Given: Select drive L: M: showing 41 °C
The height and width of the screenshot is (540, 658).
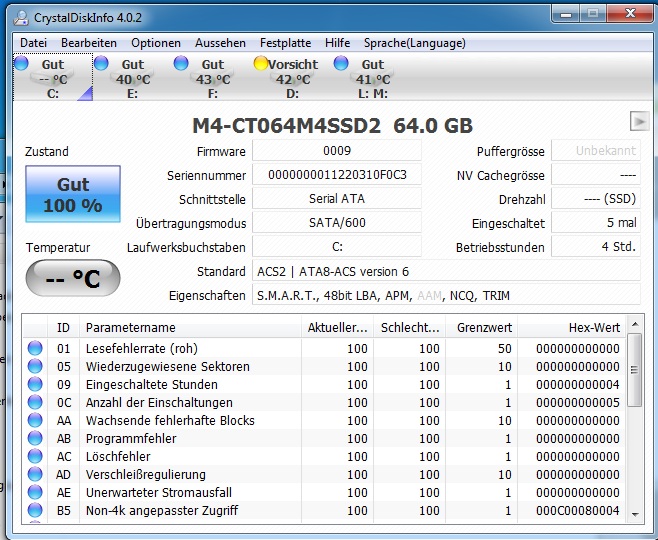Looking at the screenshot, I should [x=373, y=78].
